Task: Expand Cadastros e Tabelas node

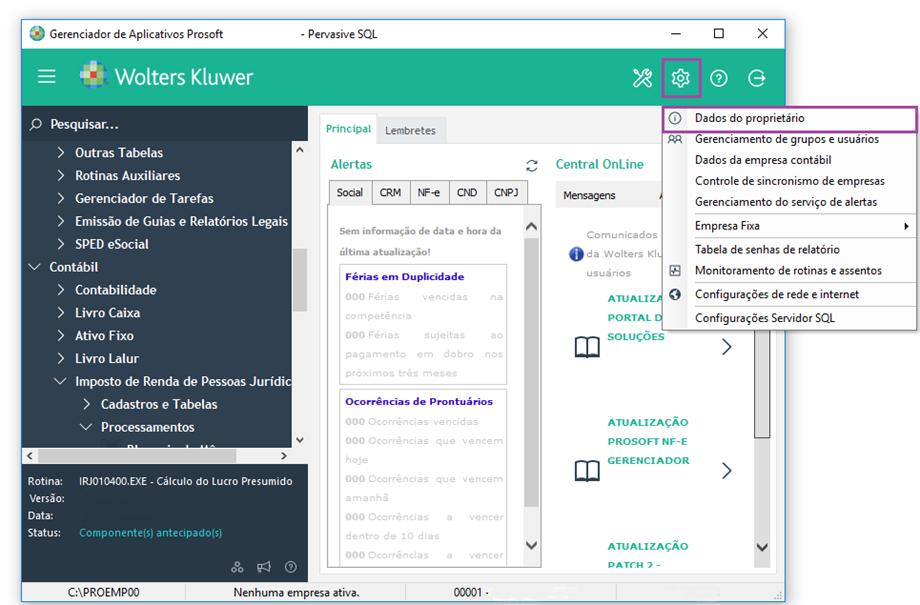Action: 87,404
